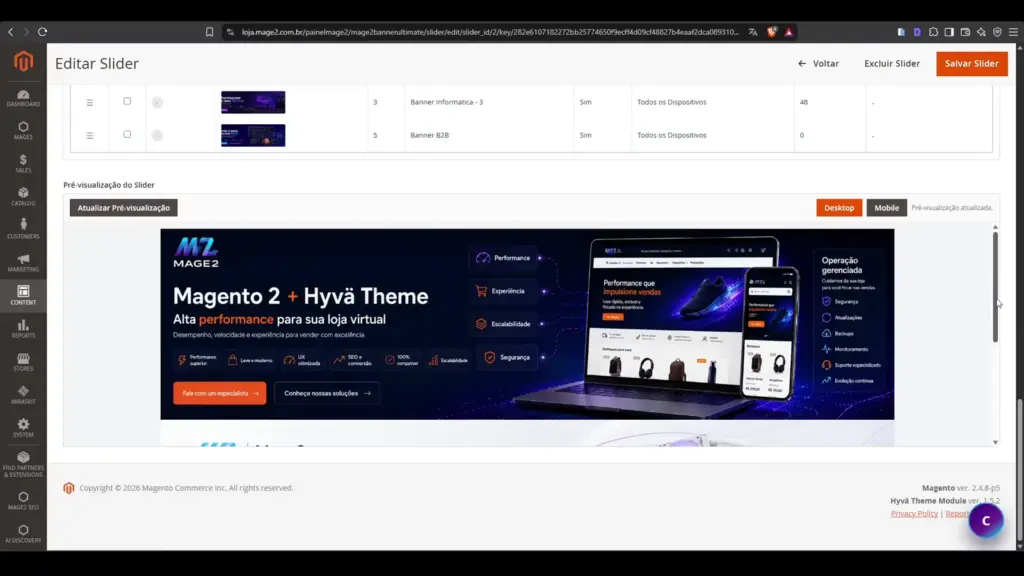The image size is (1024, 576).
Task: Open the System sidebar menu
Action: point(23,428)
